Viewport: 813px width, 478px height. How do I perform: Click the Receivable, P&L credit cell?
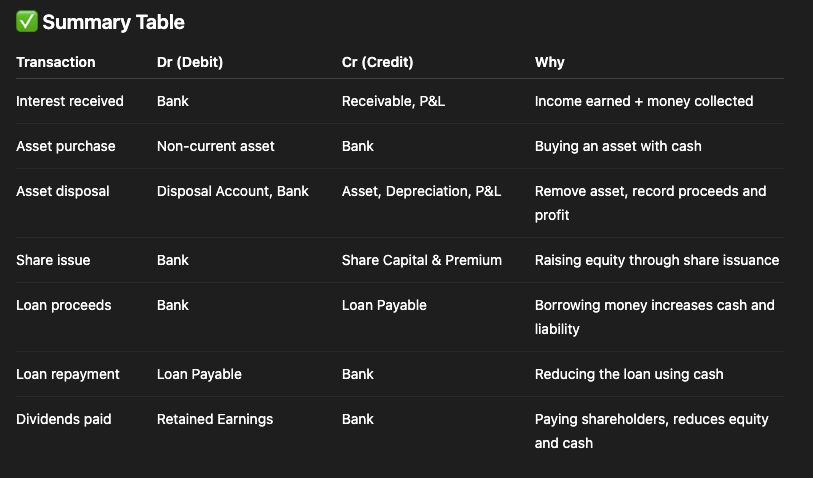pos(393,101)
